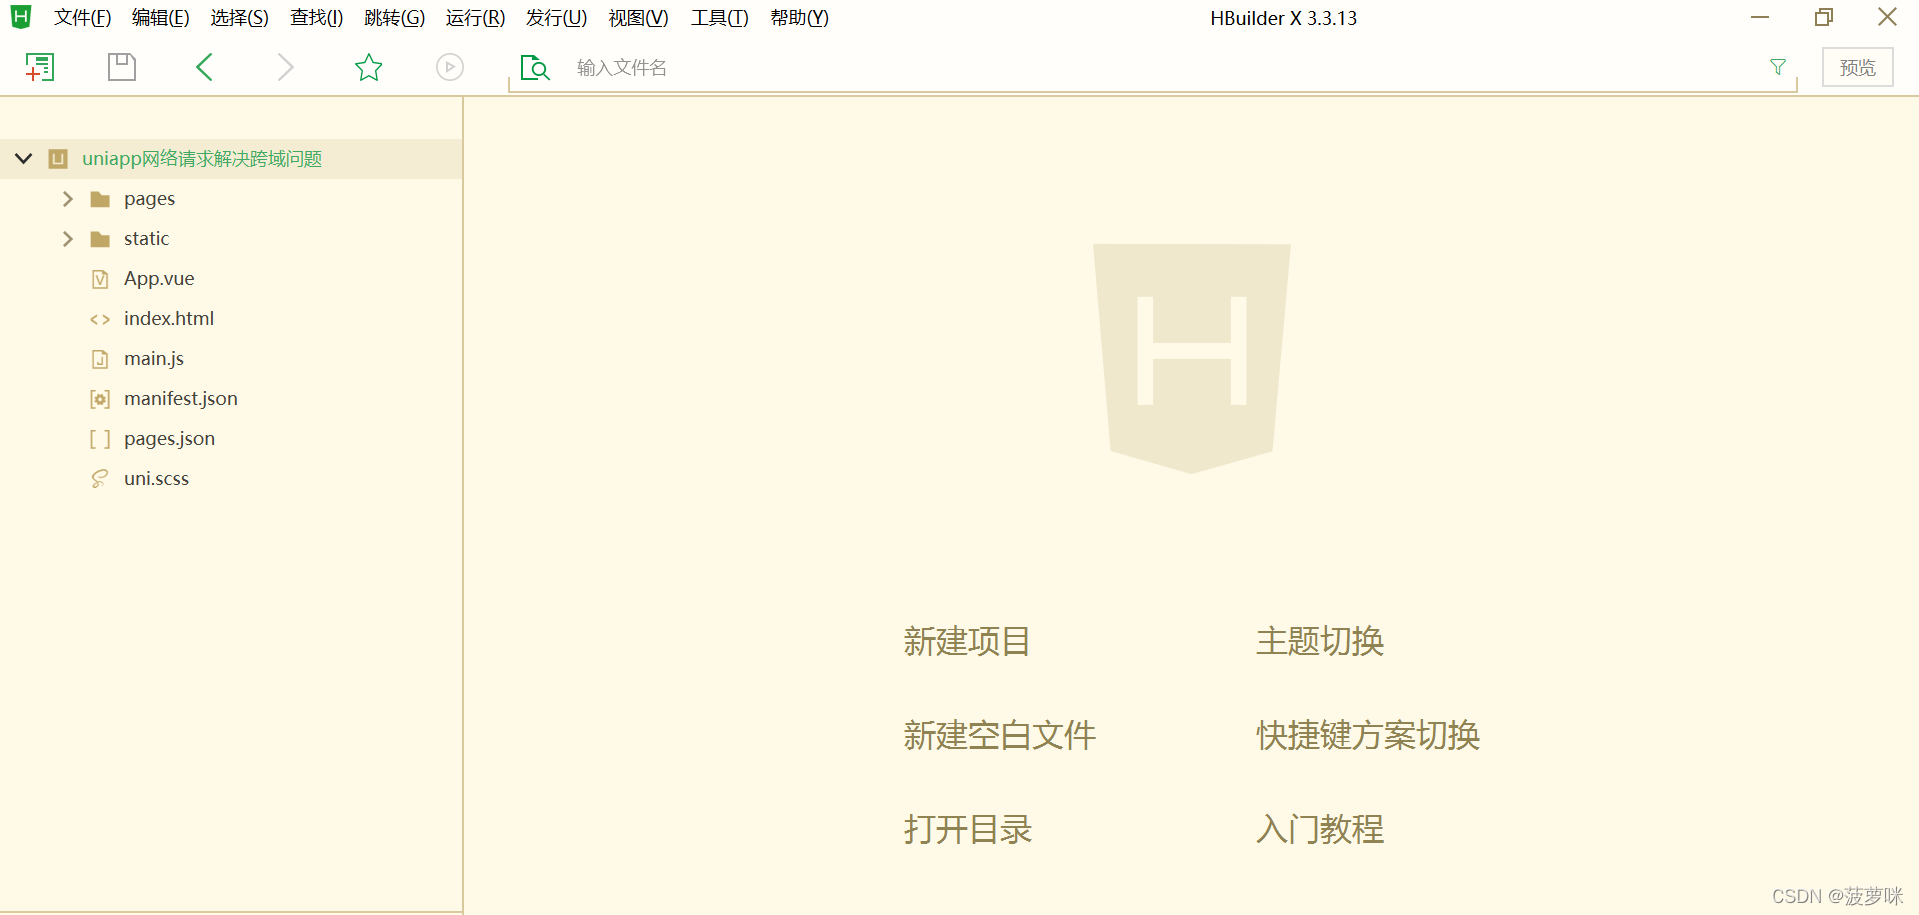Click the save disk icon
The height and width of the screenshot is (915, 1919).
click(x=122, y=67)
